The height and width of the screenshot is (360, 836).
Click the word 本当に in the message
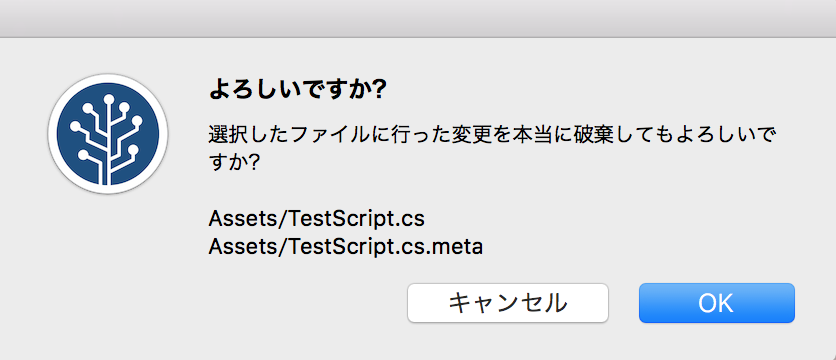544,135
